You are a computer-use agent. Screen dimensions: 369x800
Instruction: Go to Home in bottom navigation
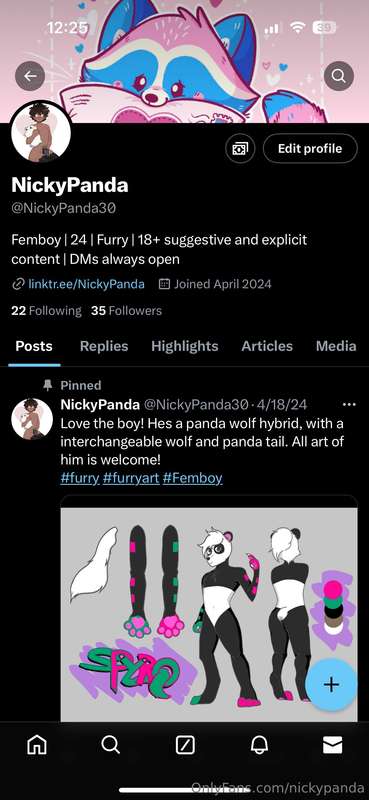37,746
